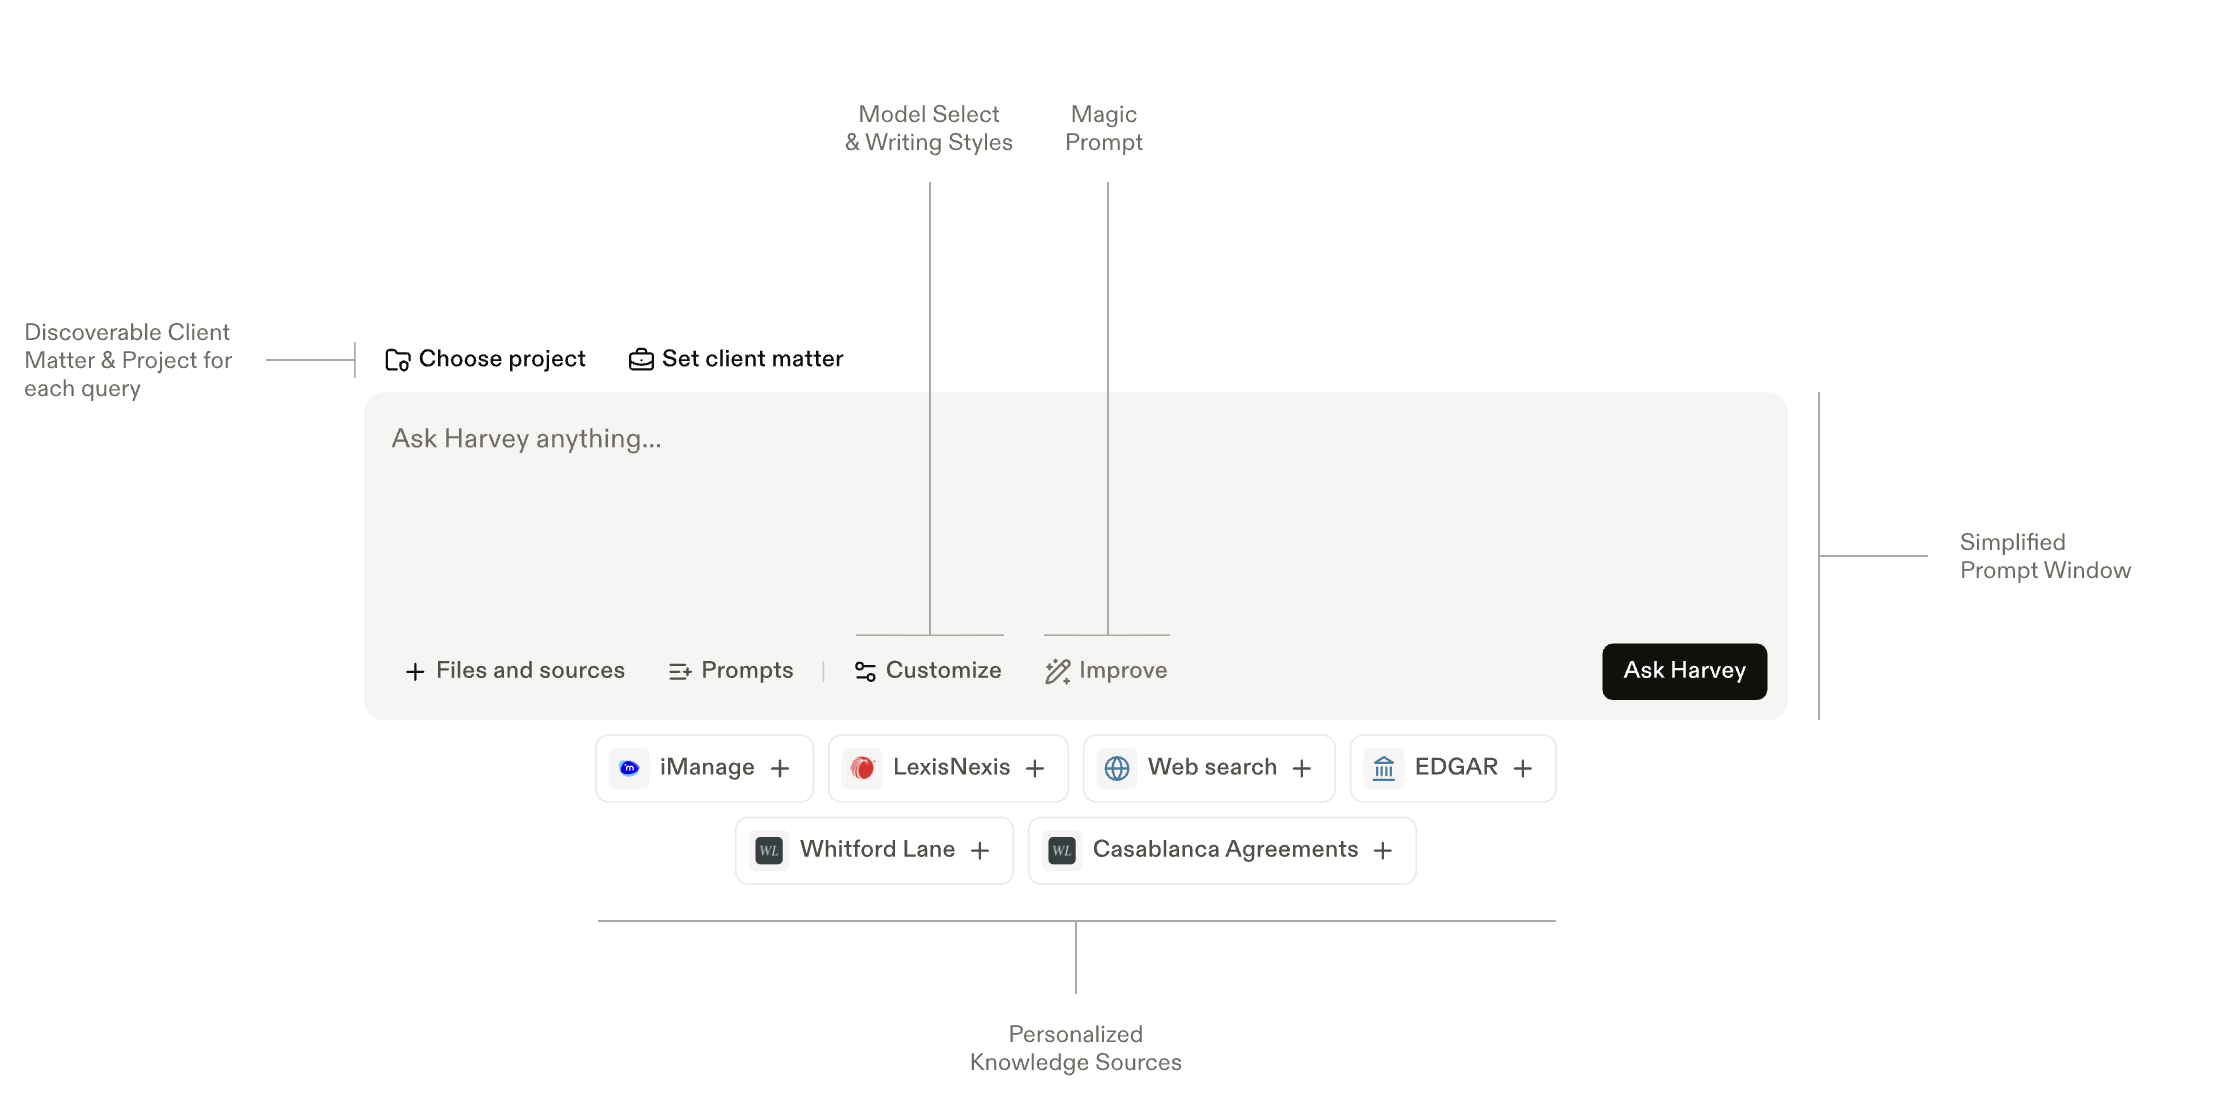Select the Customize sliders icon
Screen dimensions: 2218x1114
pyautogui.click(x=864, y=670)
